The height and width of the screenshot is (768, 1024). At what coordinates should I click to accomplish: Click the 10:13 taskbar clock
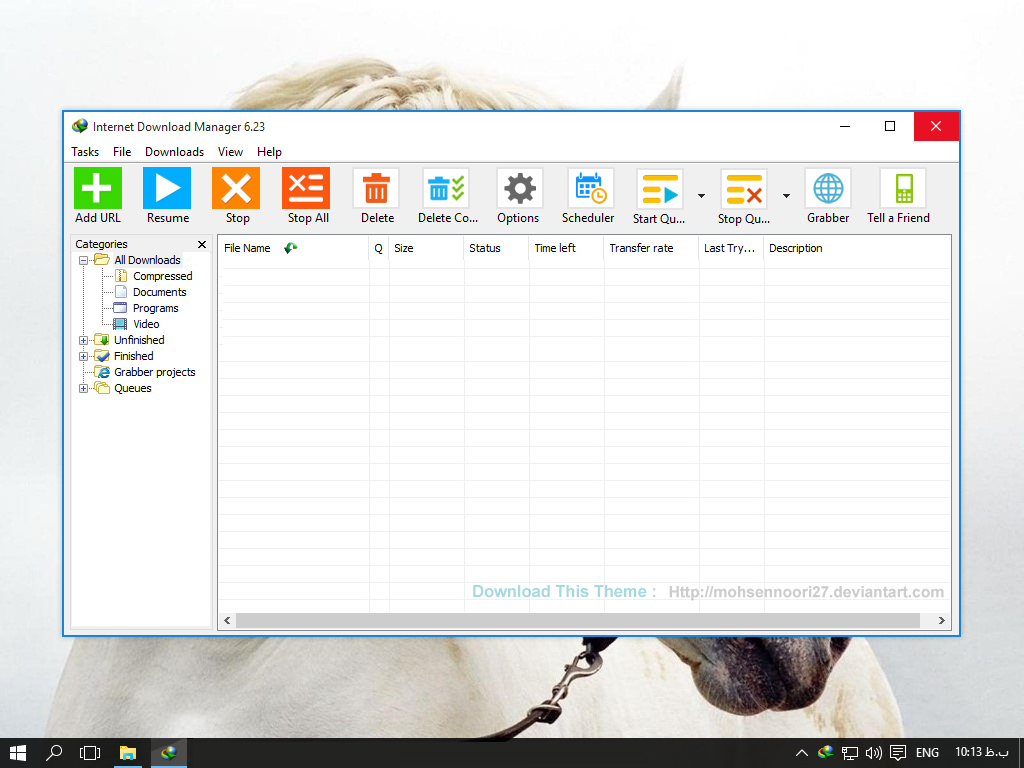[x=982, y=752]
